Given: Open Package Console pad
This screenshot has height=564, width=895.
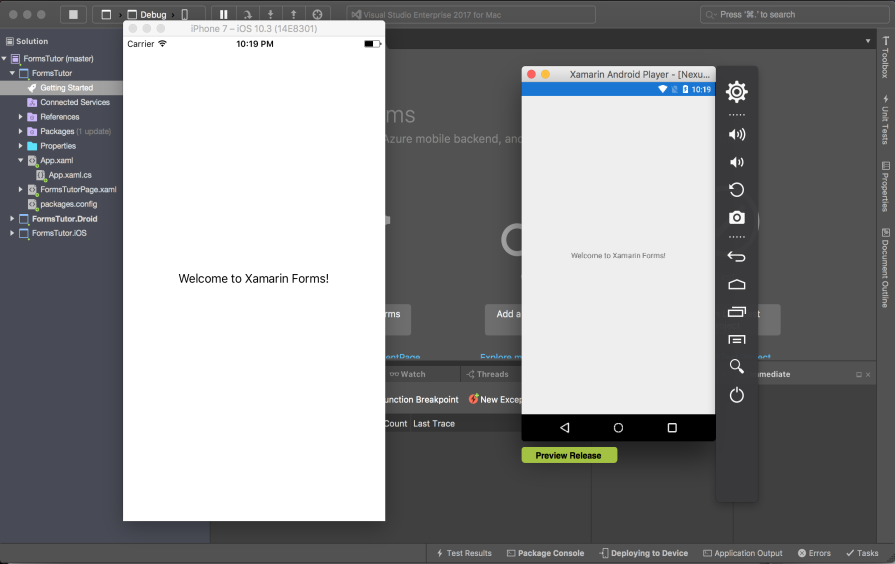Looking at the screenshot, I should (x=546, y=553).
